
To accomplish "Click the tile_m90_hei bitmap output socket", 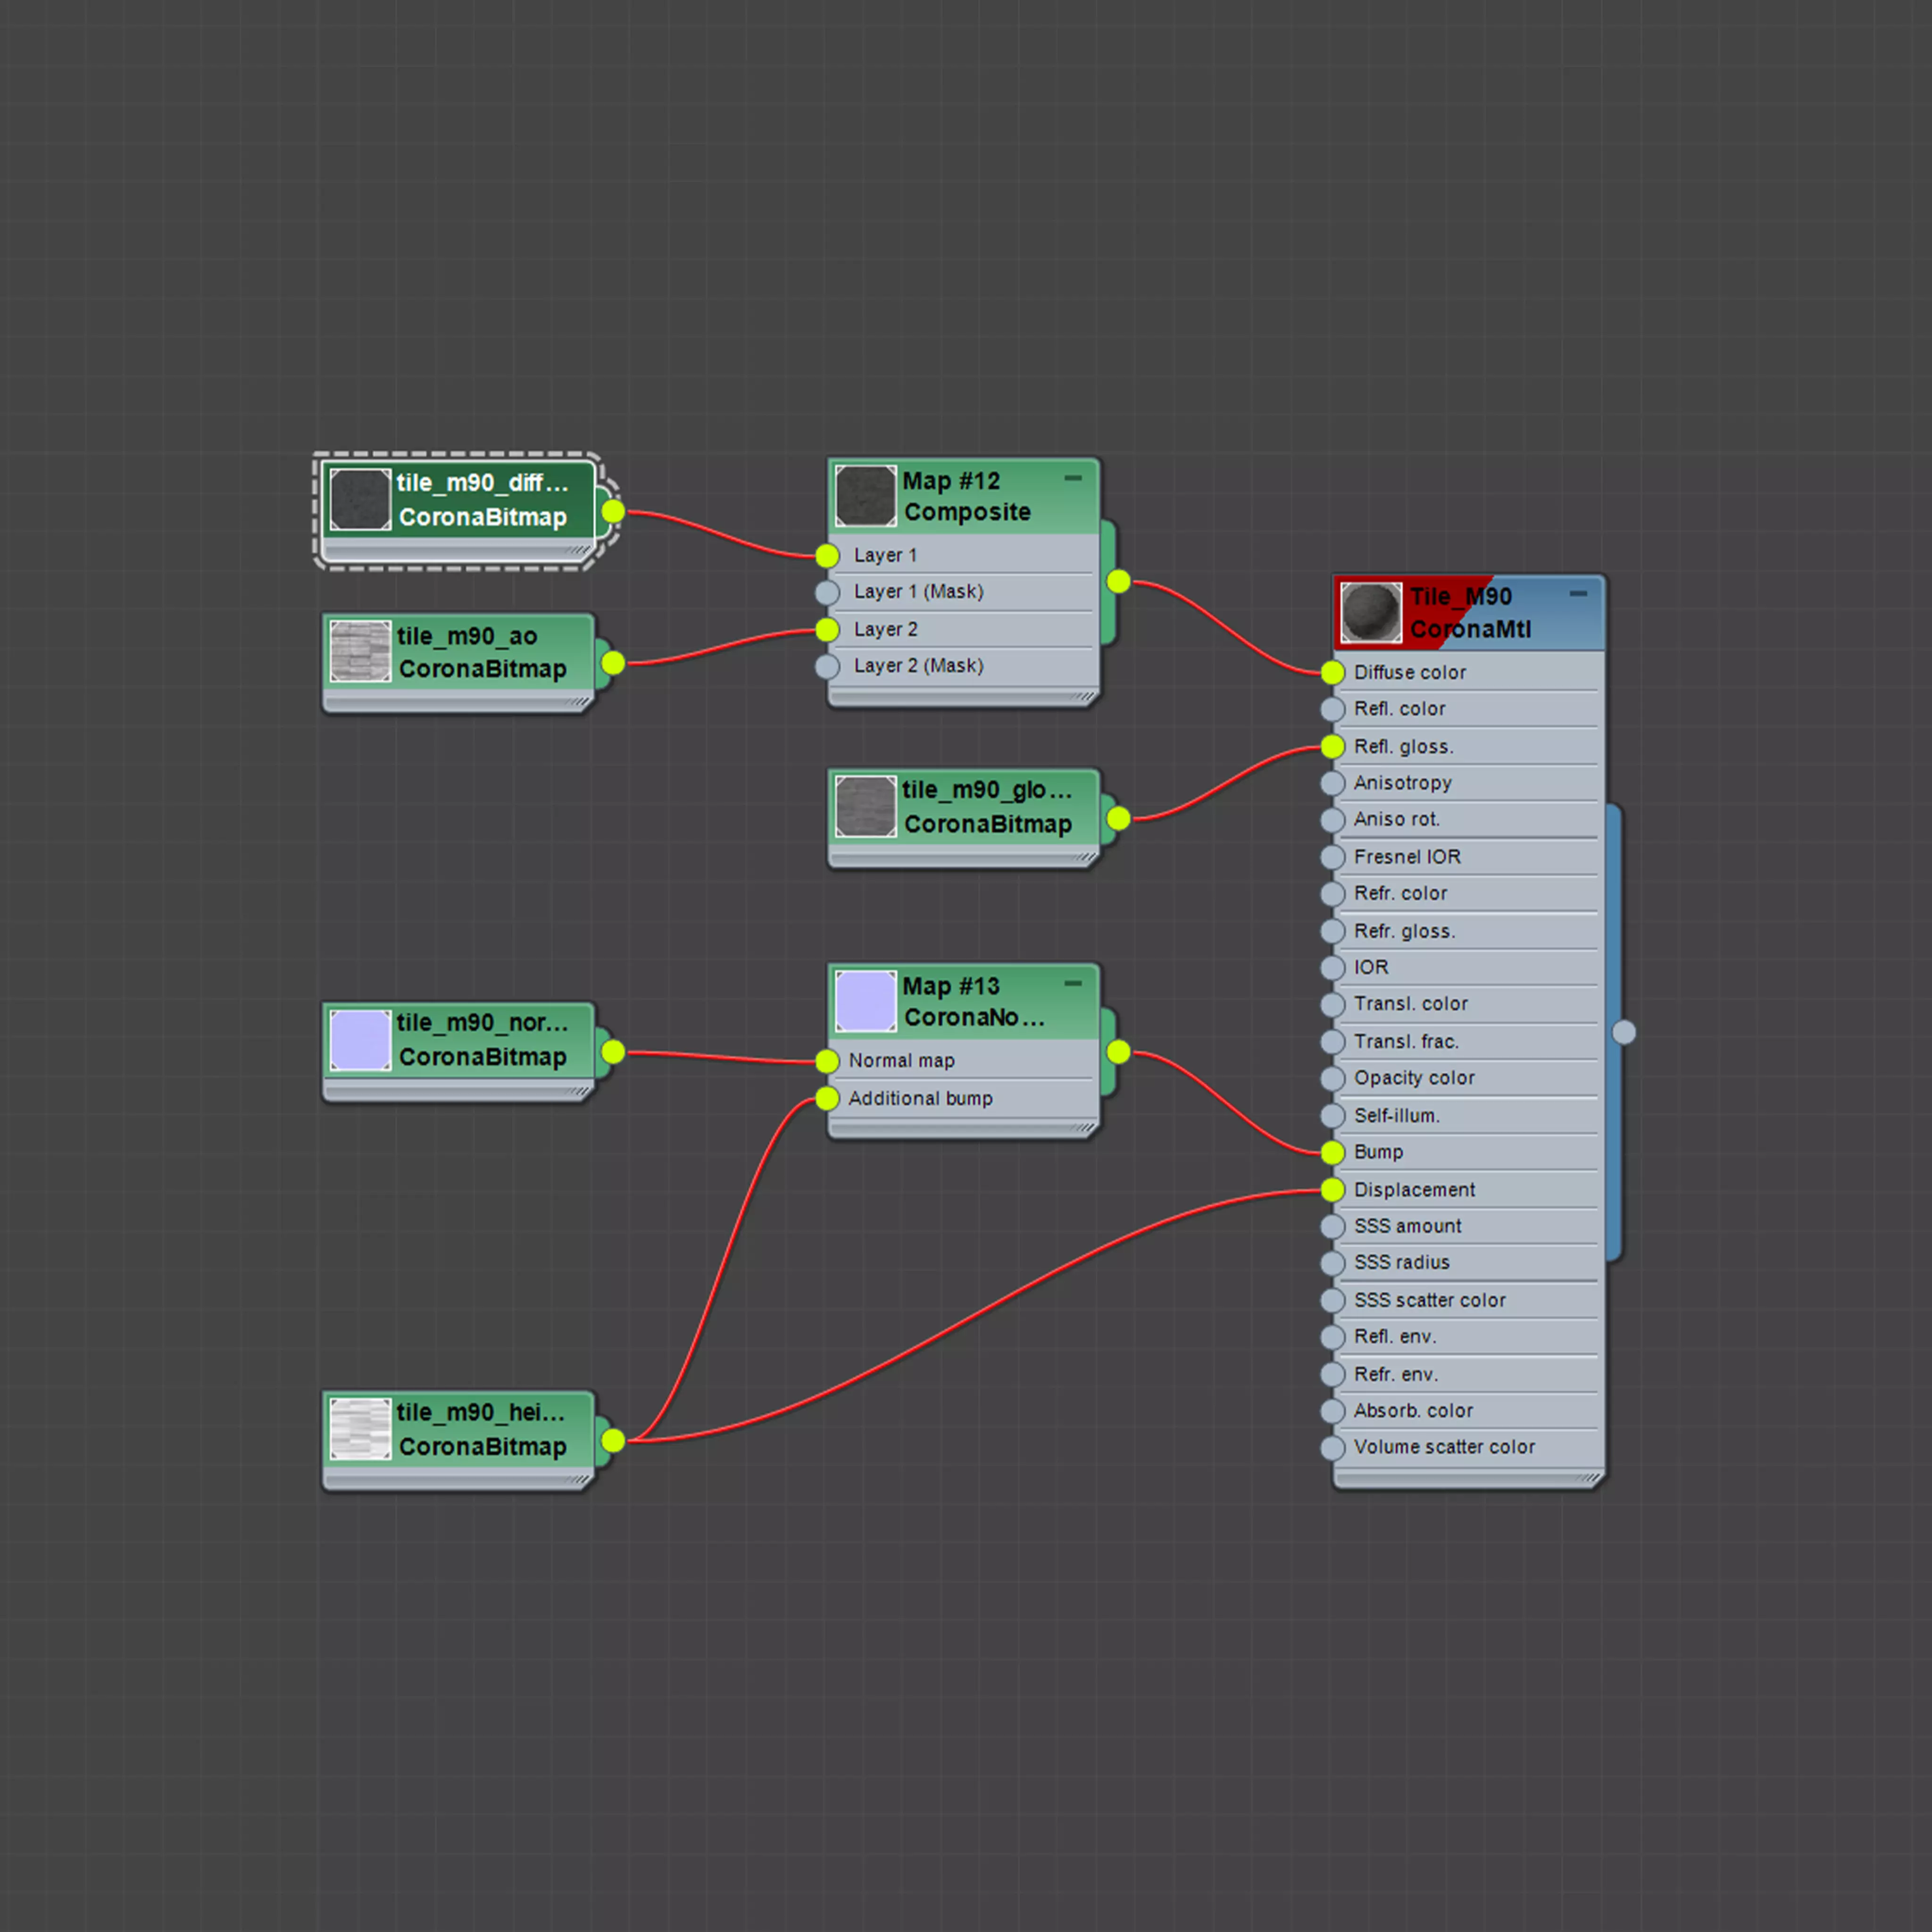I will coord(613,1440).
